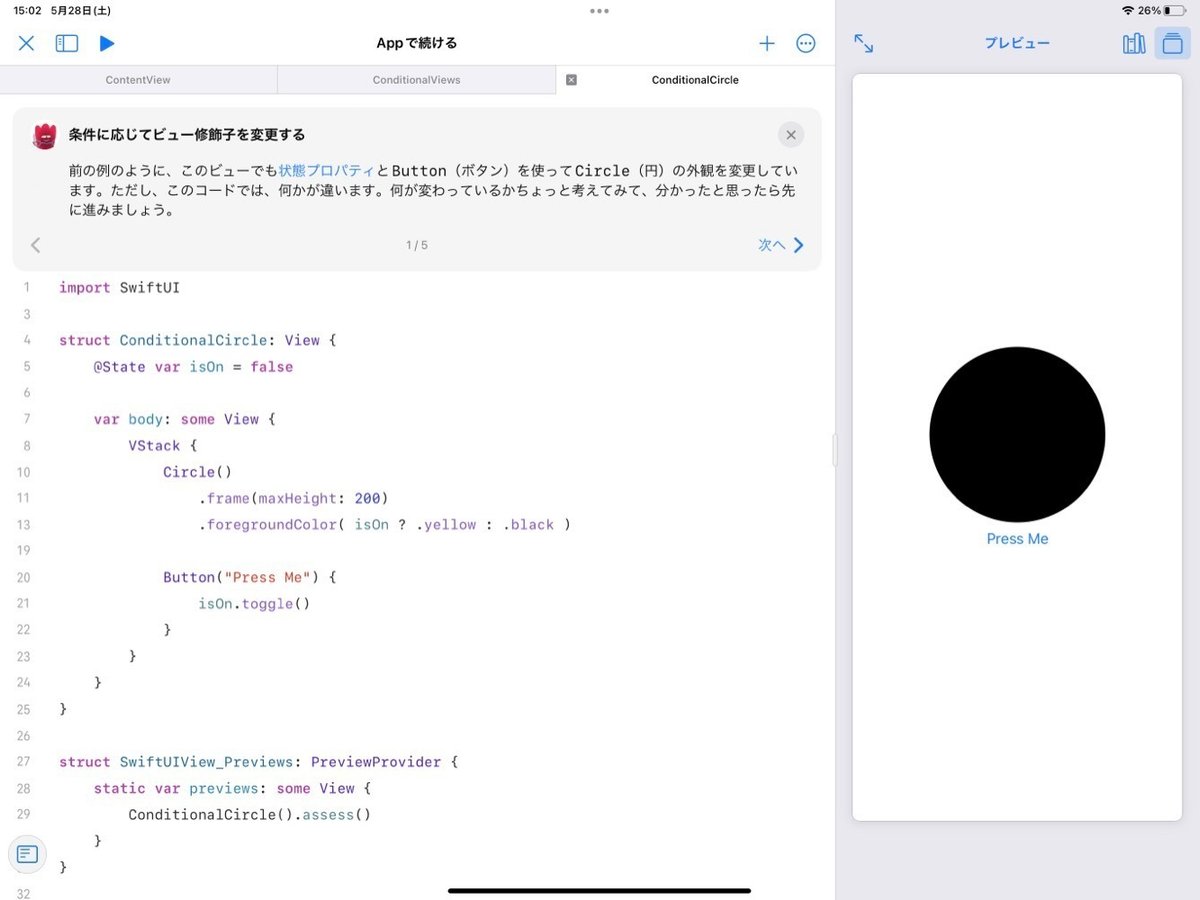Click the '.black' color value in code

pyautogui.click(x=528, y=524)
